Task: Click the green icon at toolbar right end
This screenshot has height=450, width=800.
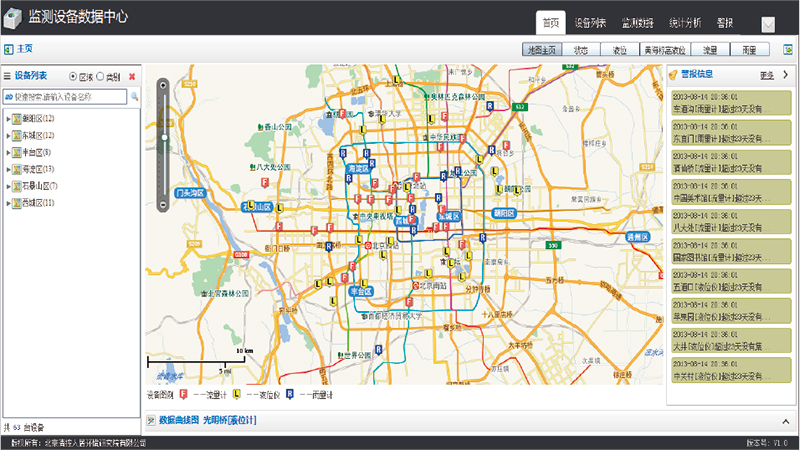Action: pyautogui.click(x=789, y=49)
